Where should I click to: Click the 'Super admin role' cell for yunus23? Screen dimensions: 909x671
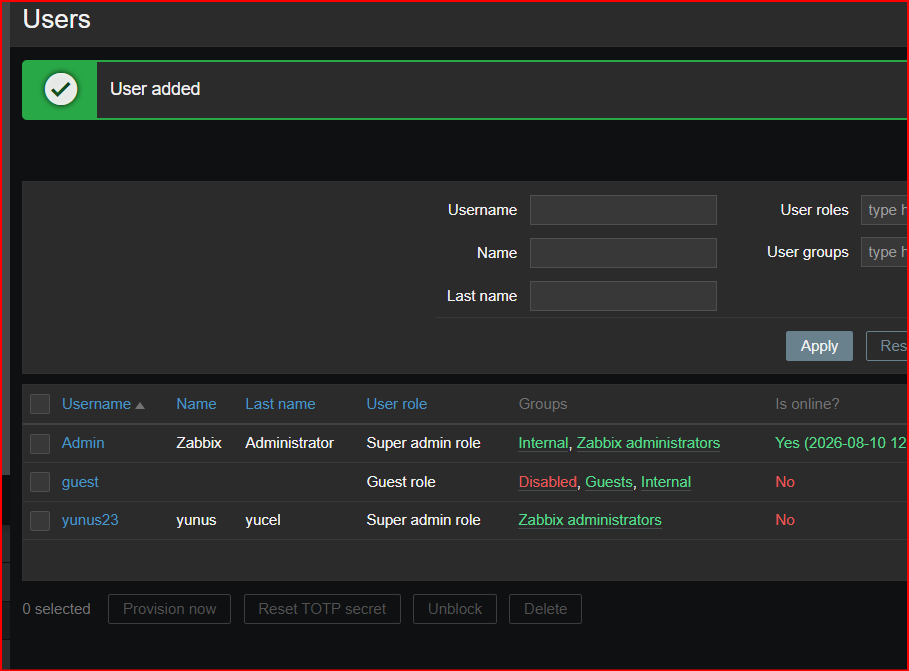tap(423, 520)
